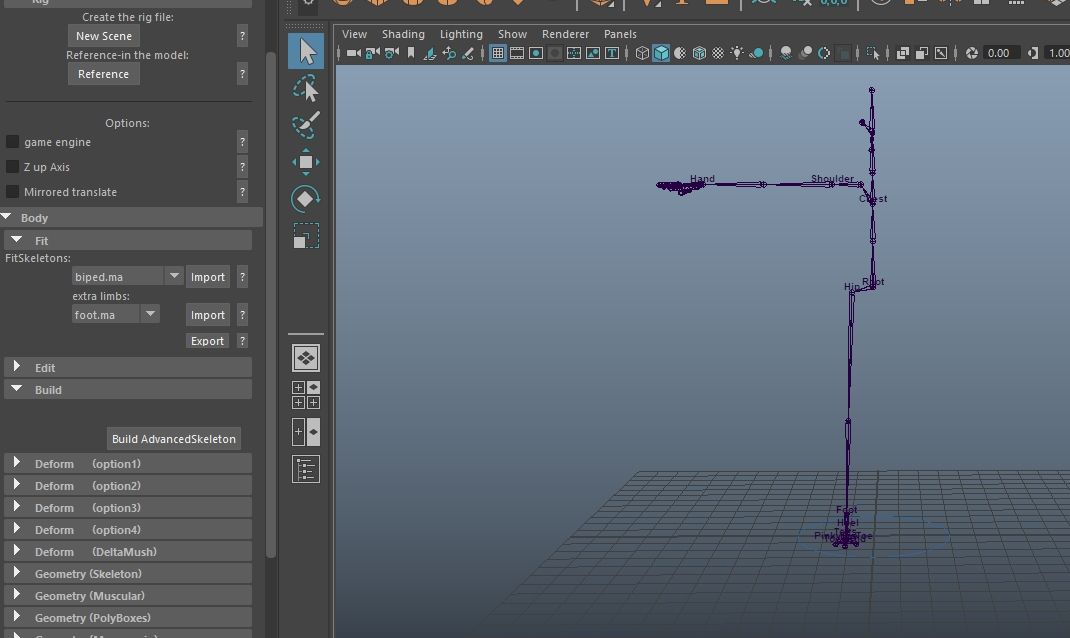Switch to four-view panel layout

(x=306, y=395)
